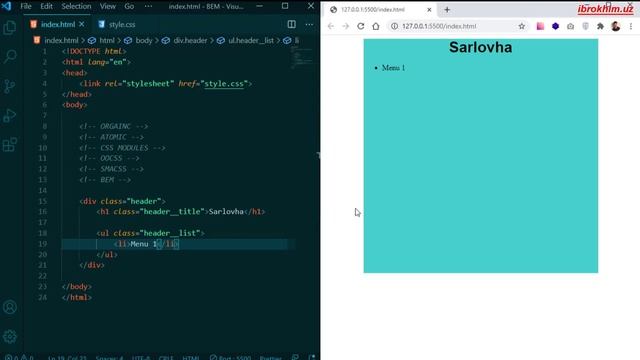The height and width of the screenshot is (360, 640).
Task: Go forward in the browser
Action: pyautogui.click(x=345, y=26)
